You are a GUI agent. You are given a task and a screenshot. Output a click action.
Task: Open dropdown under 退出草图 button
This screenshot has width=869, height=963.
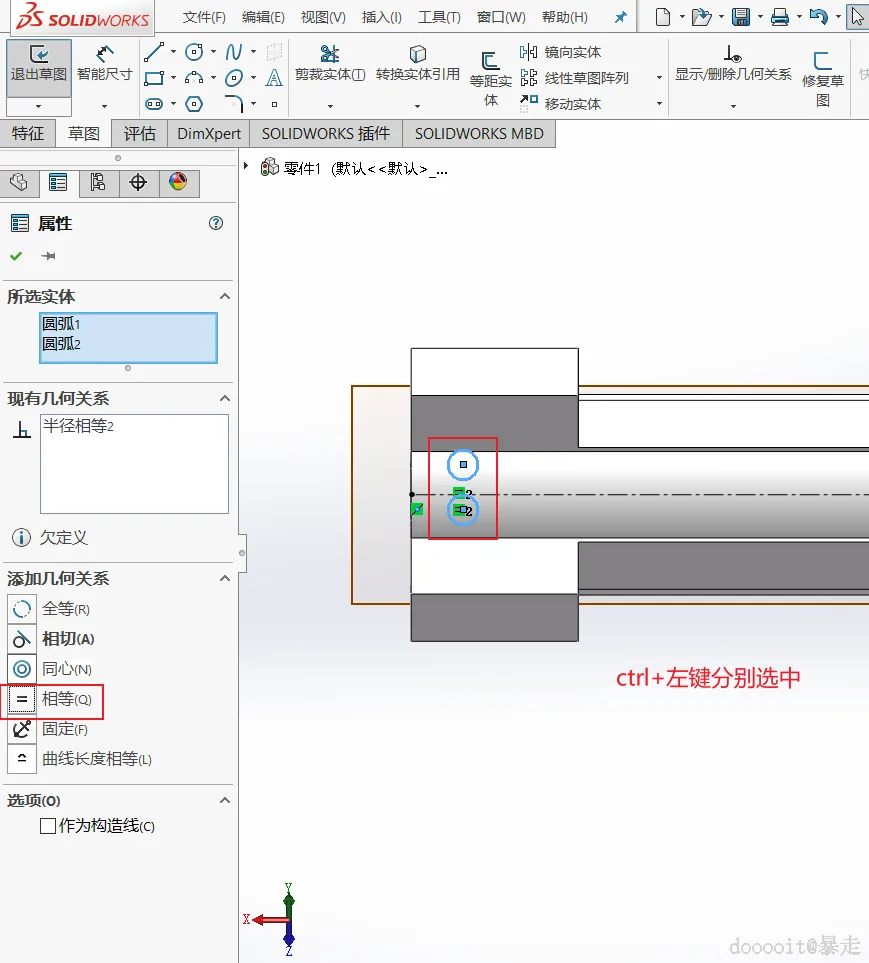pyautogui.click(x=39, y=106)
